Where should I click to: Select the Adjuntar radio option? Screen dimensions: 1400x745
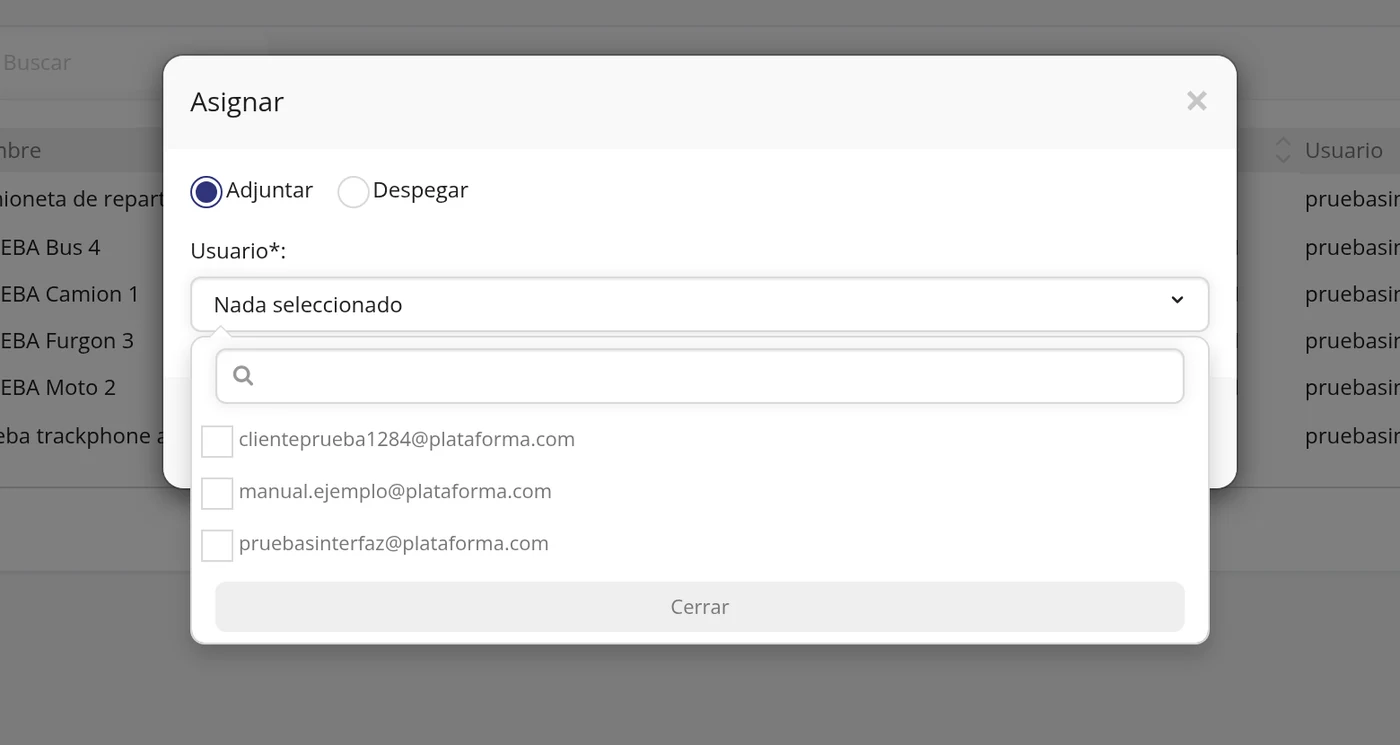(x=206, y=192)
